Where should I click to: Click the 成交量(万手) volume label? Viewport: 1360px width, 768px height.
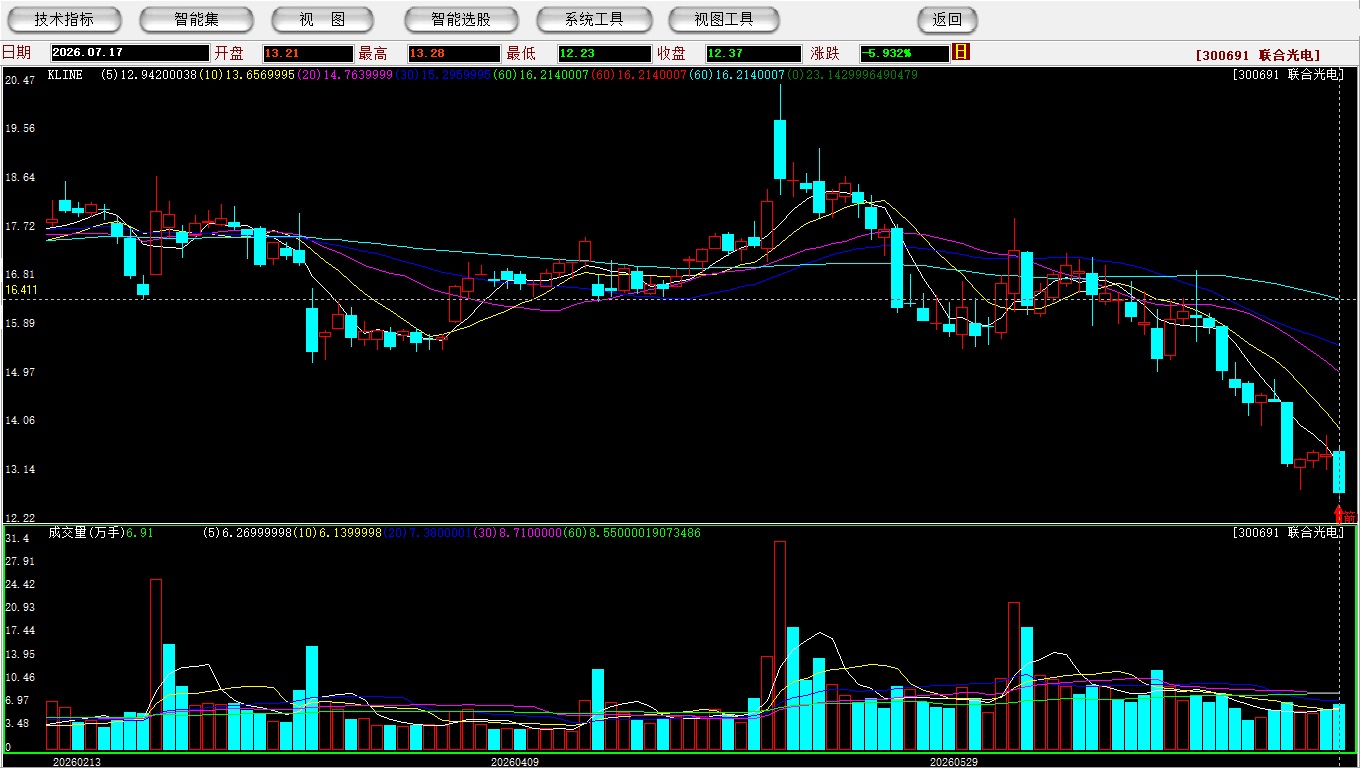point(86,533)
